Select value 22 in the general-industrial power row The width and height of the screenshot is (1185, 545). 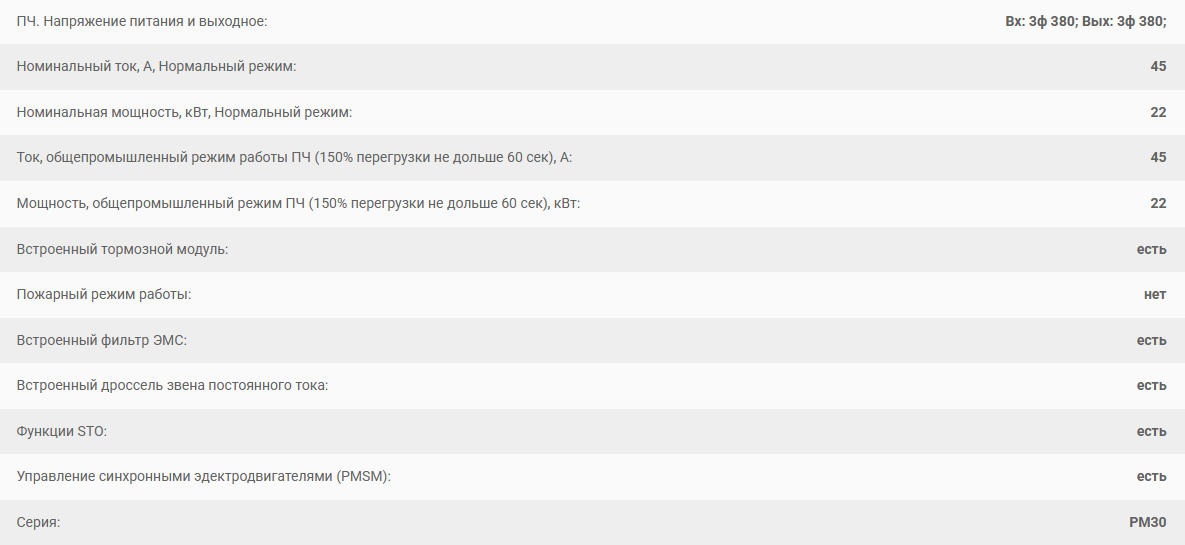(1159, 203)
